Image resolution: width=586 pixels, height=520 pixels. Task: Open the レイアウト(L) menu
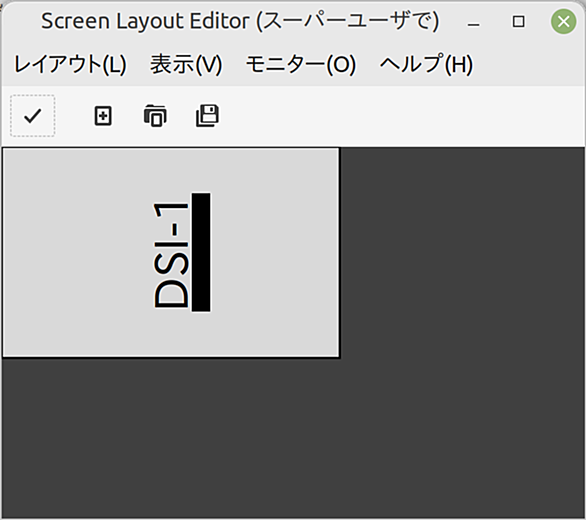tap(70, 64)
